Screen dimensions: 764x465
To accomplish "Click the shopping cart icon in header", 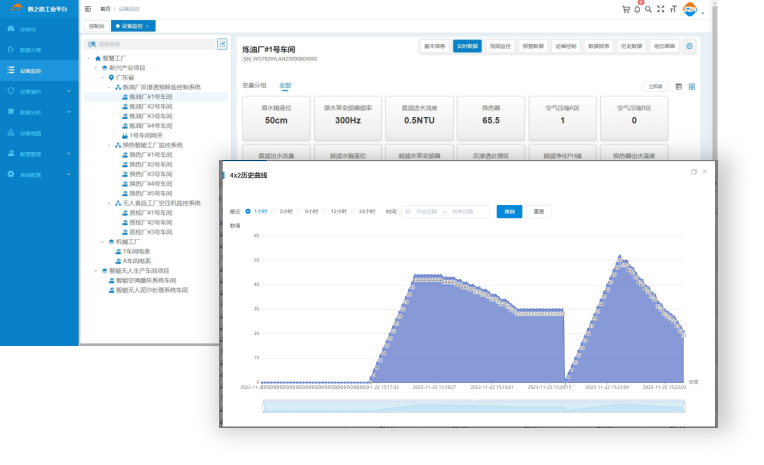I will [x=626, y=9].
